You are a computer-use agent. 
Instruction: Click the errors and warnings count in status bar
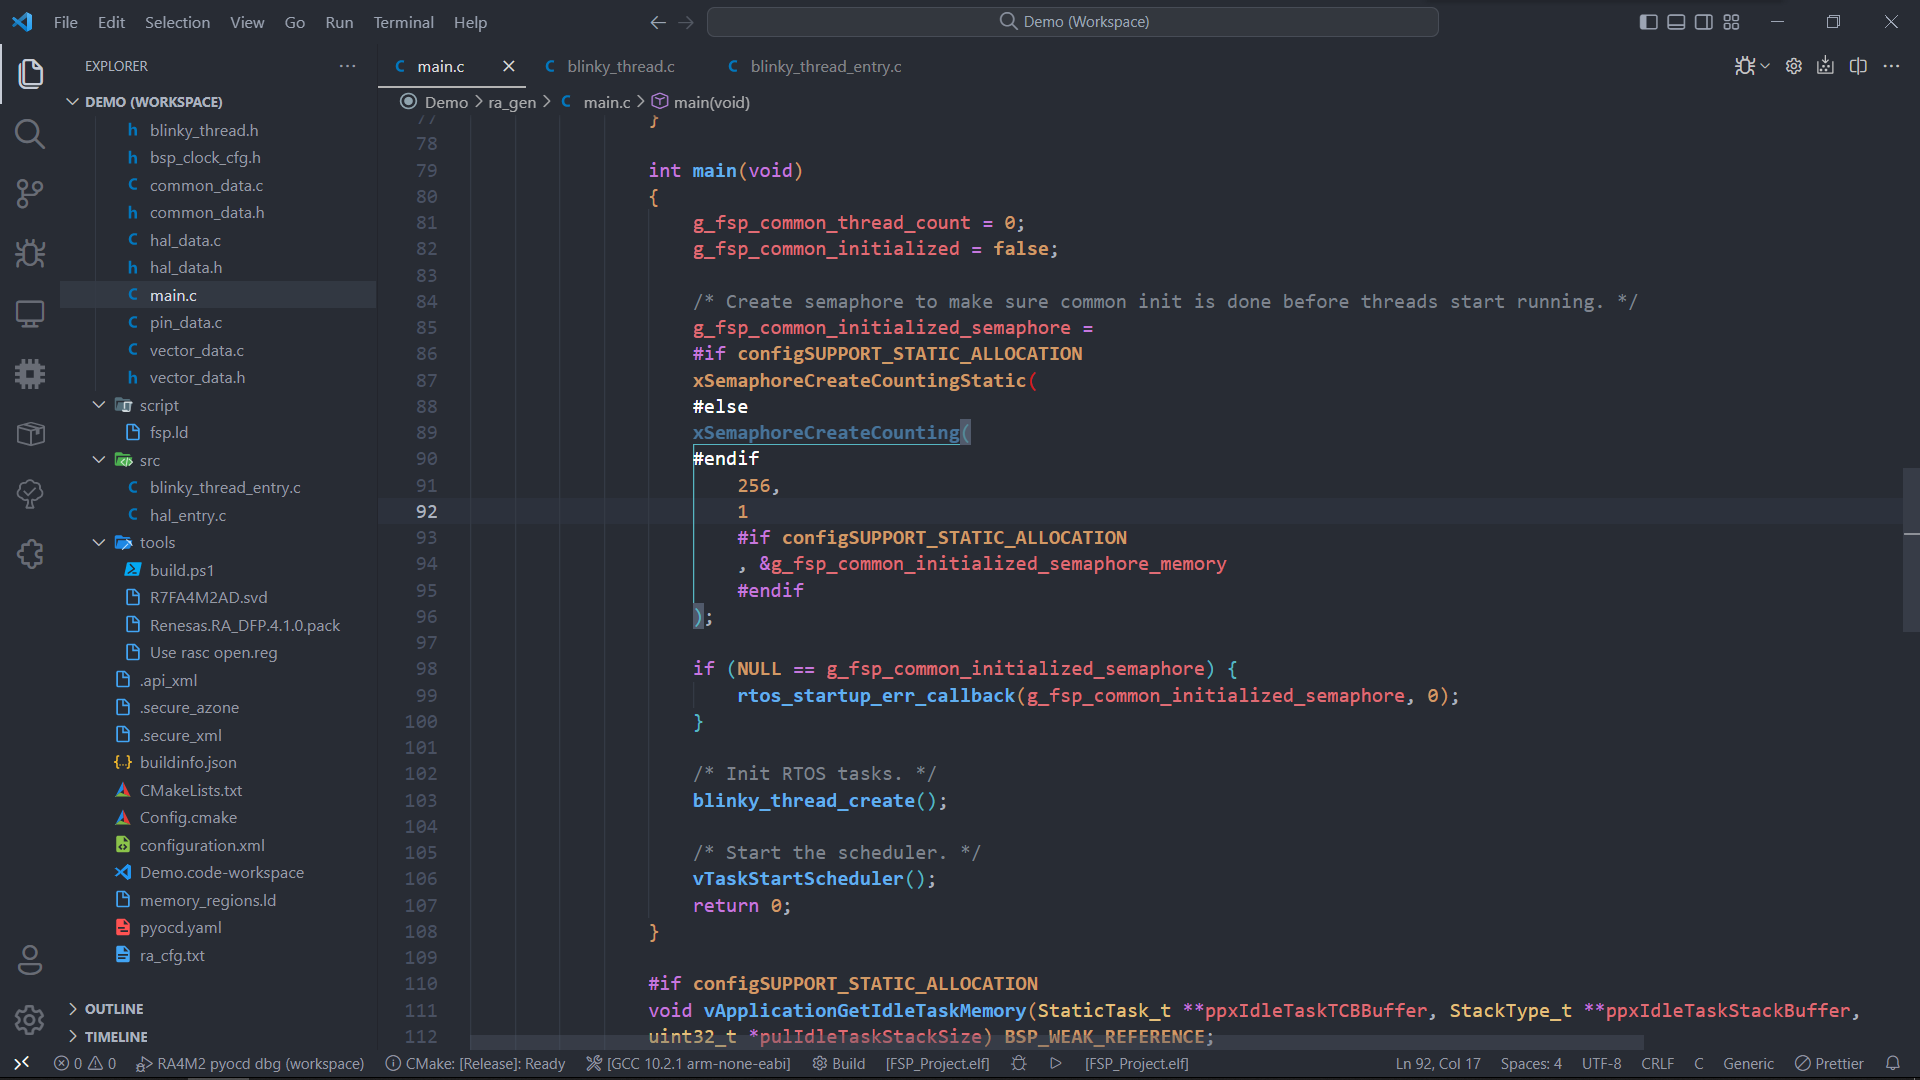coord(85,1063)
